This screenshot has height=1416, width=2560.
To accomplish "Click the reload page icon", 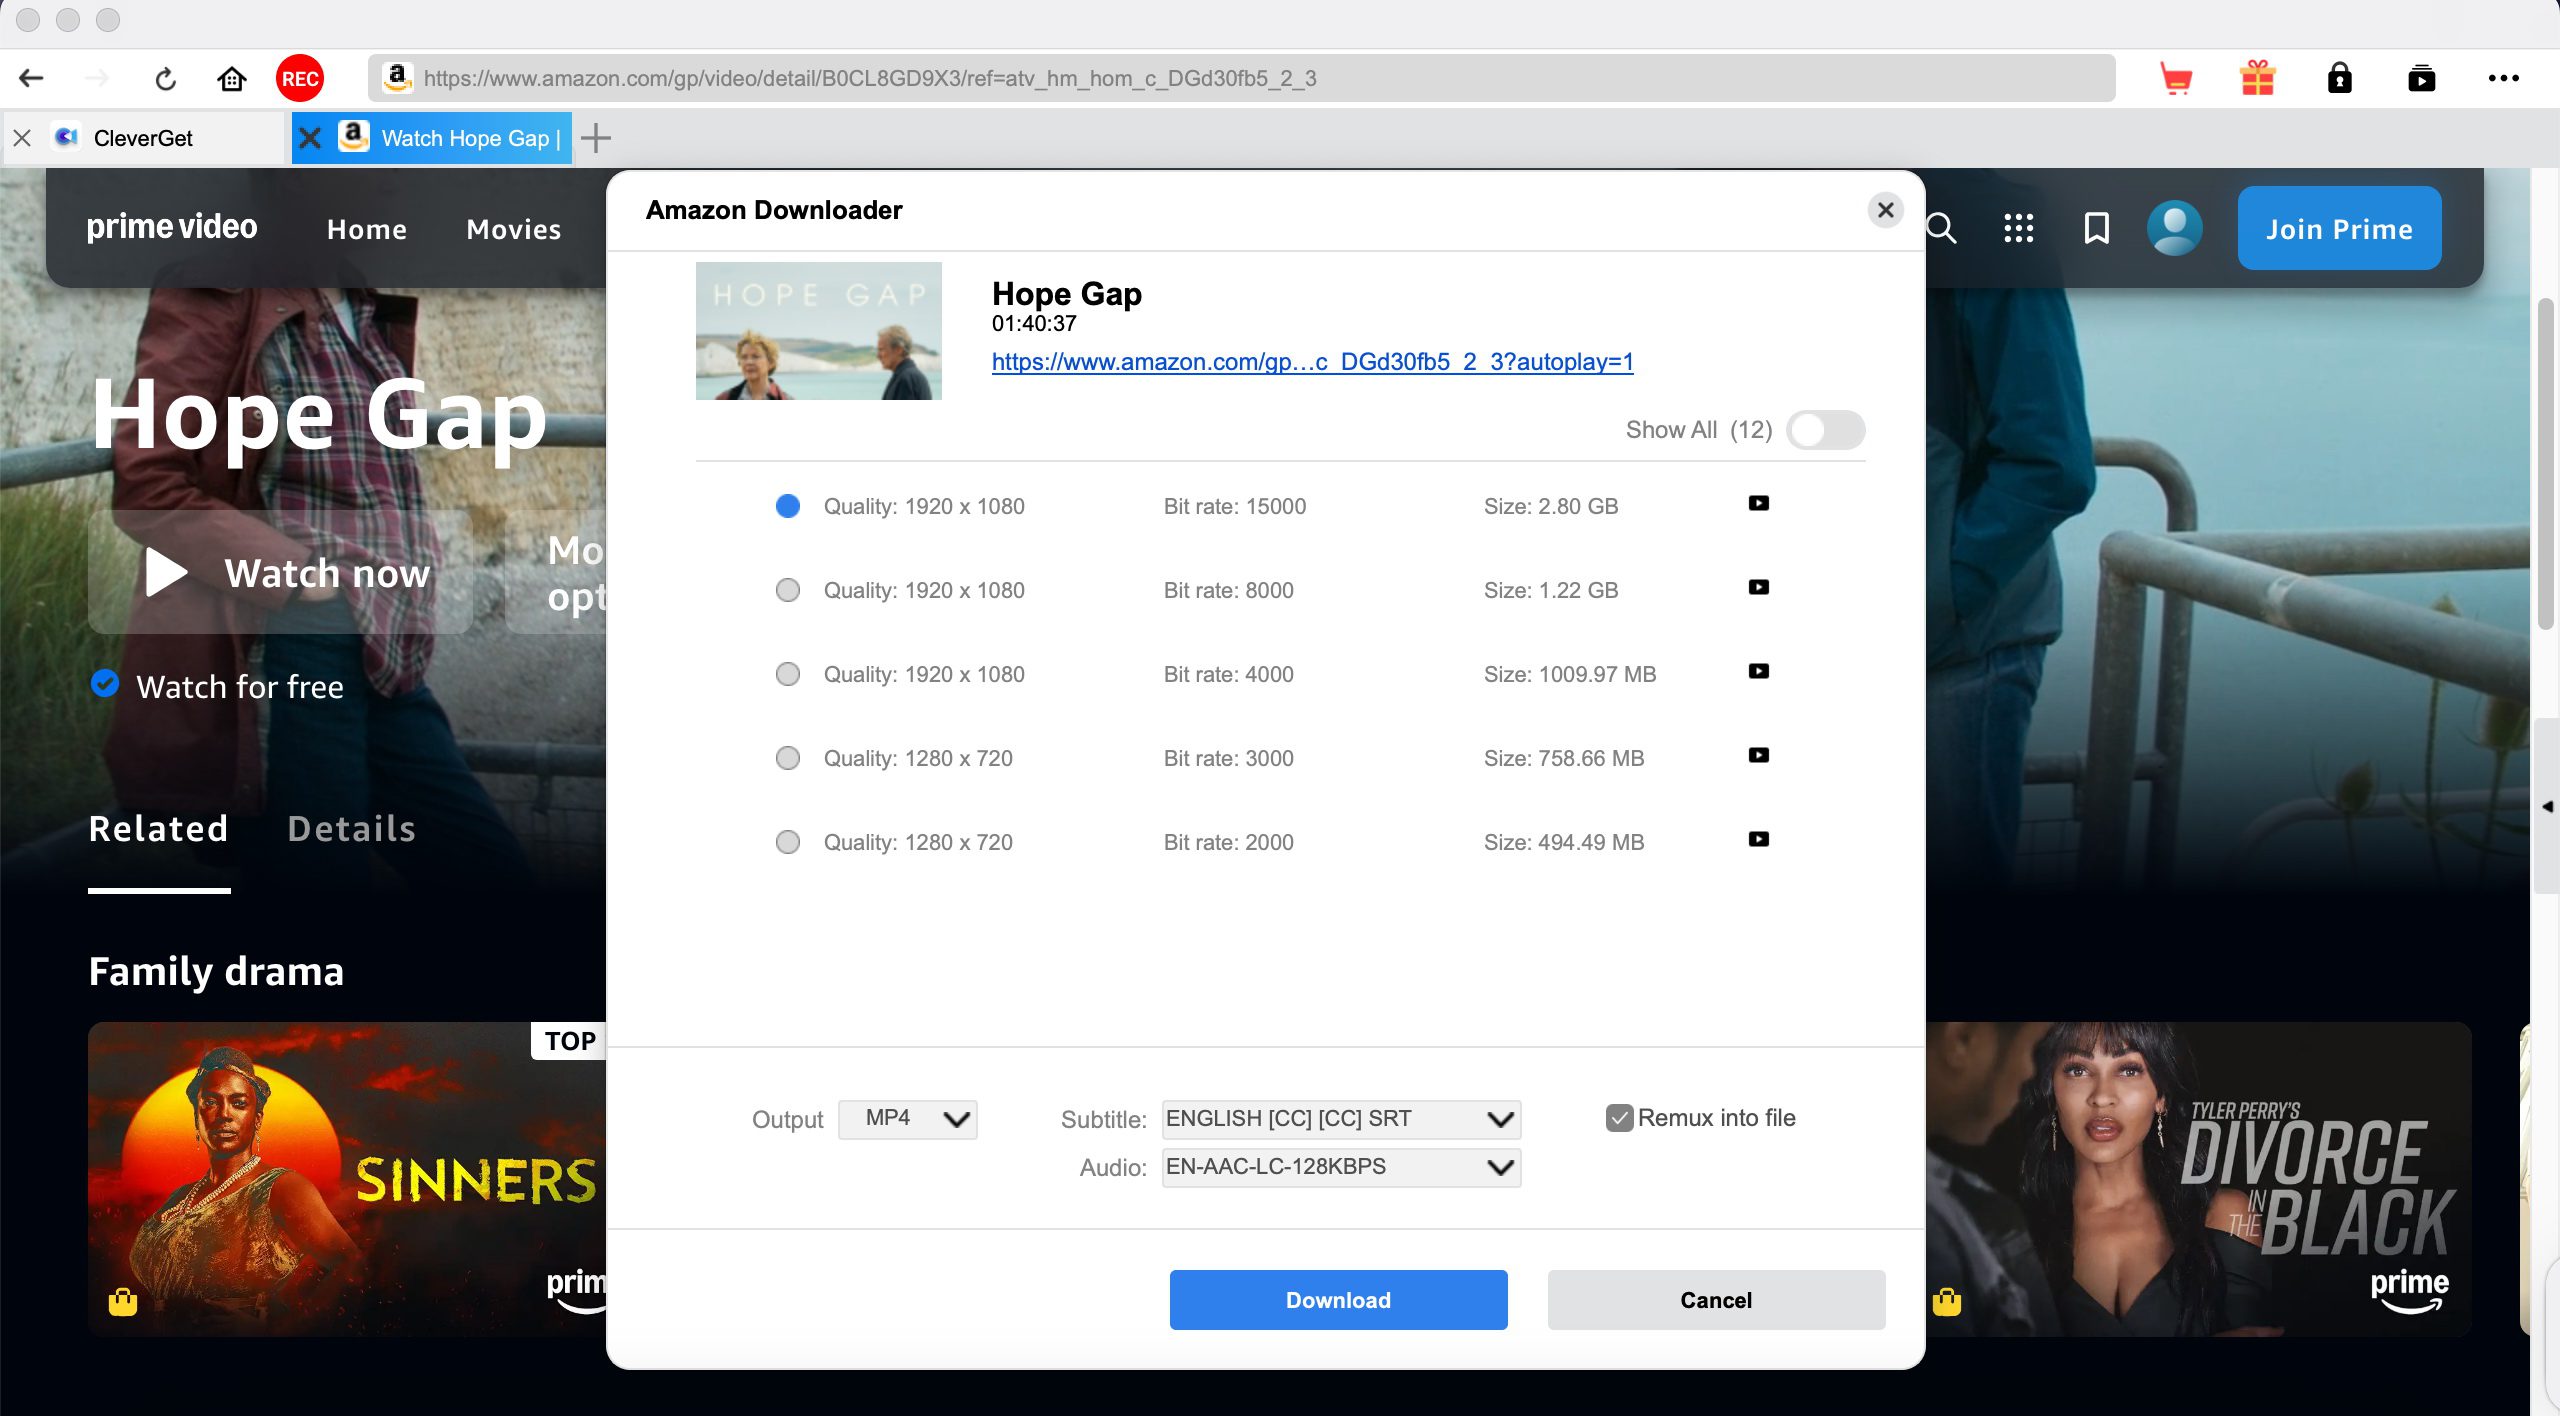I will 166,79.
